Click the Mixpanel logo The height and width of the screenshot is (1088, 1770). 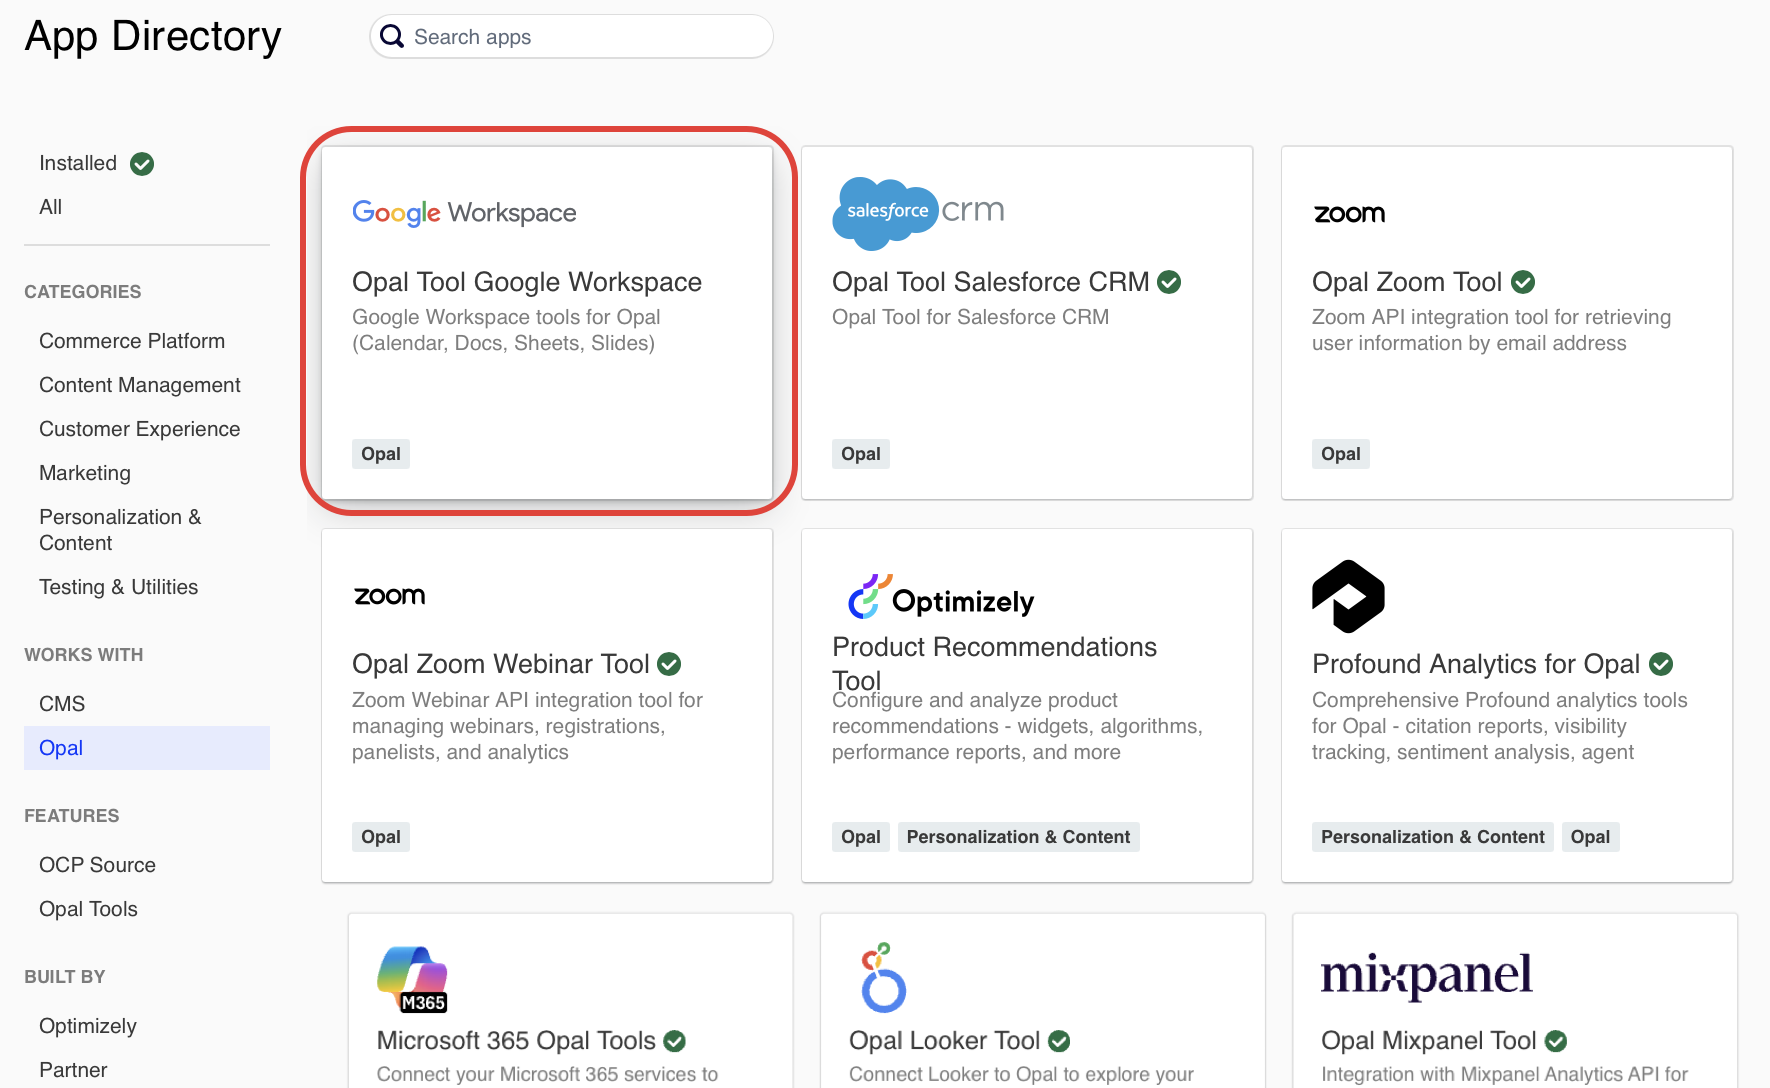[1426, 975]
